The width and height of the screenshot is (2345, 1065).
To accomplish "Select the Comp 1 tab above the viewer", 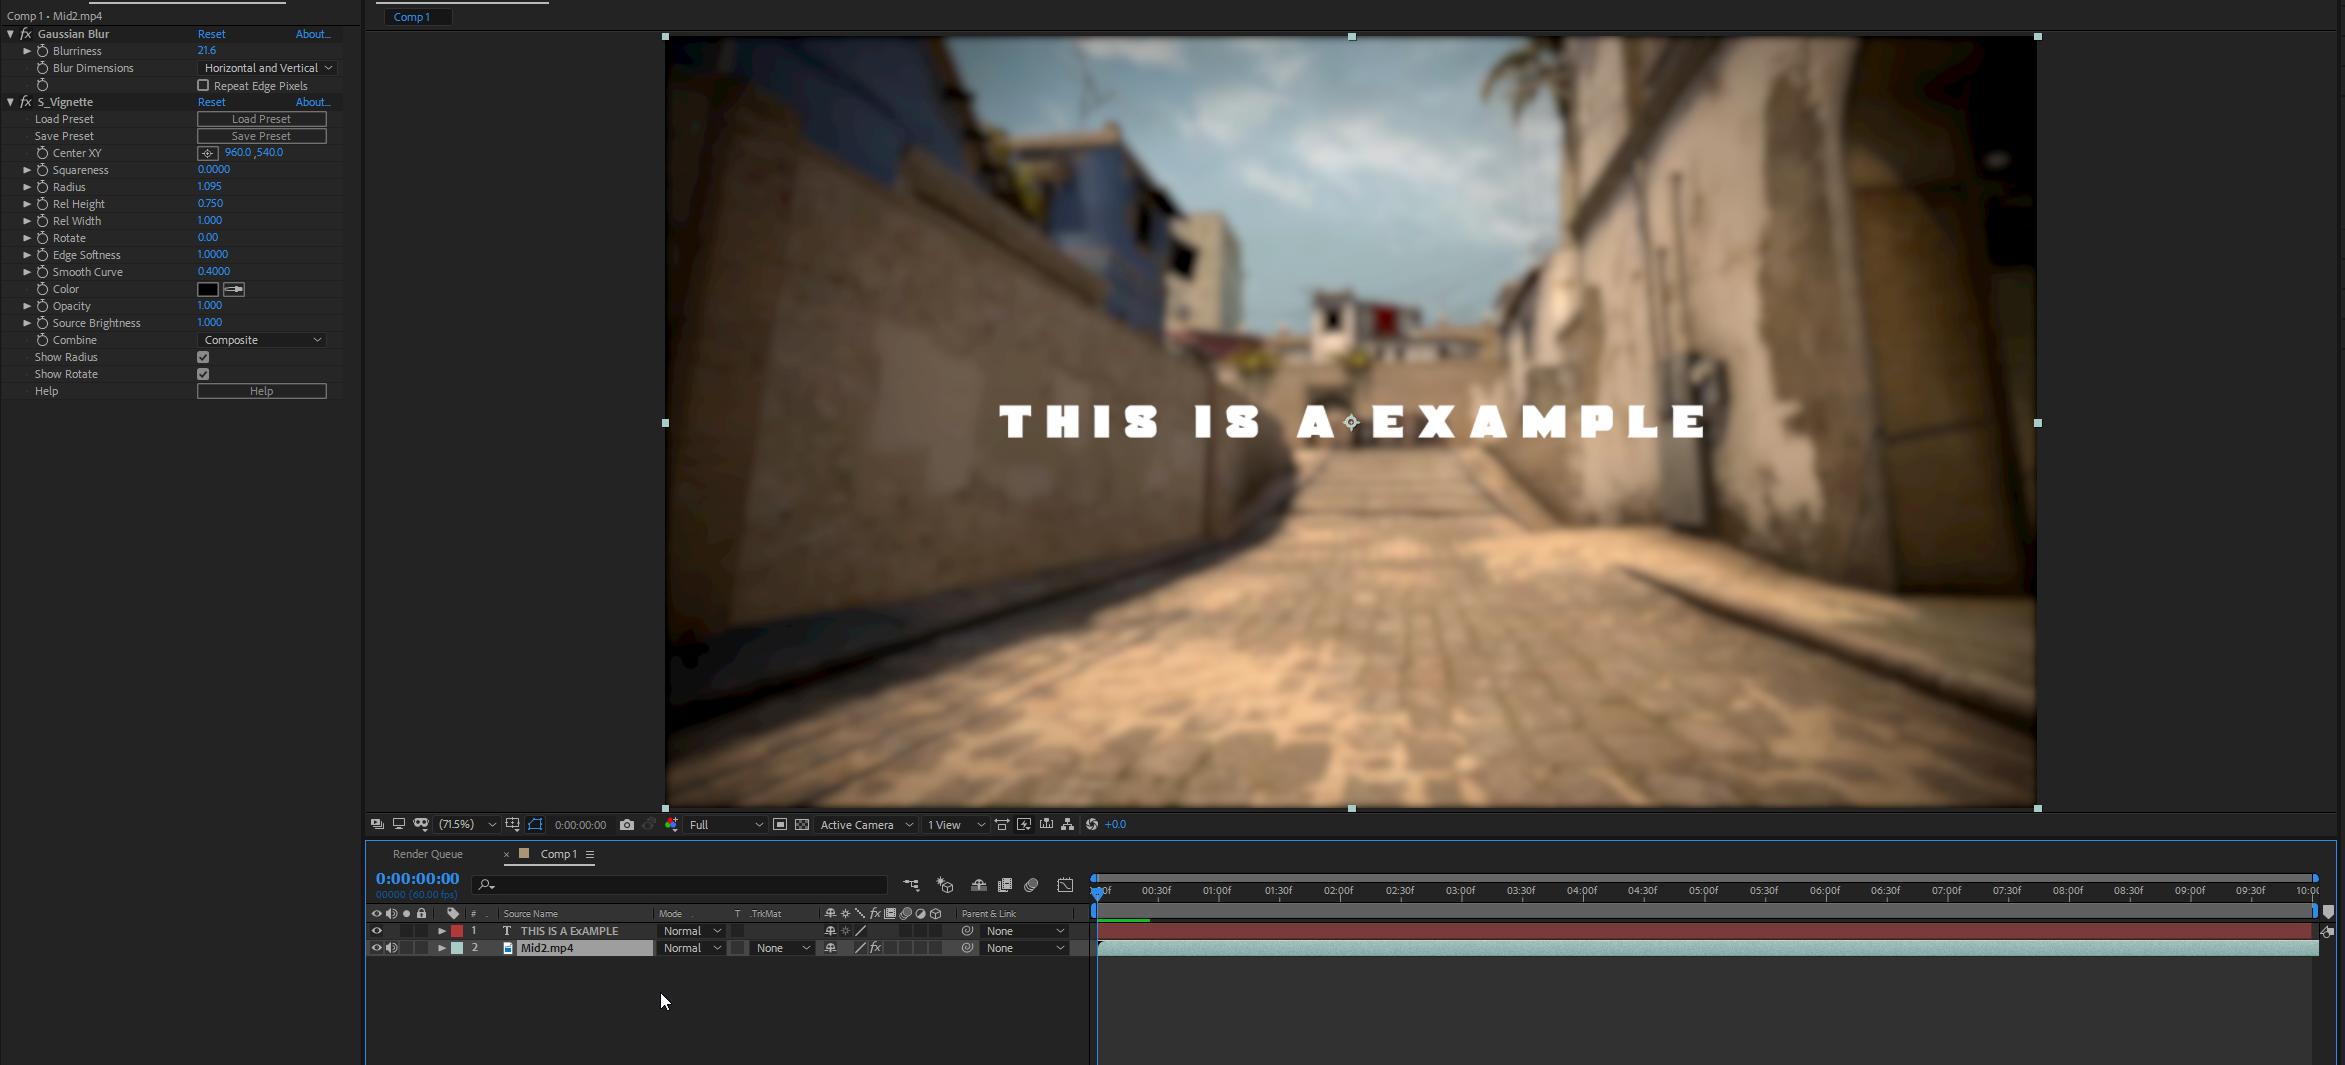I will click(x=412, y=17).
